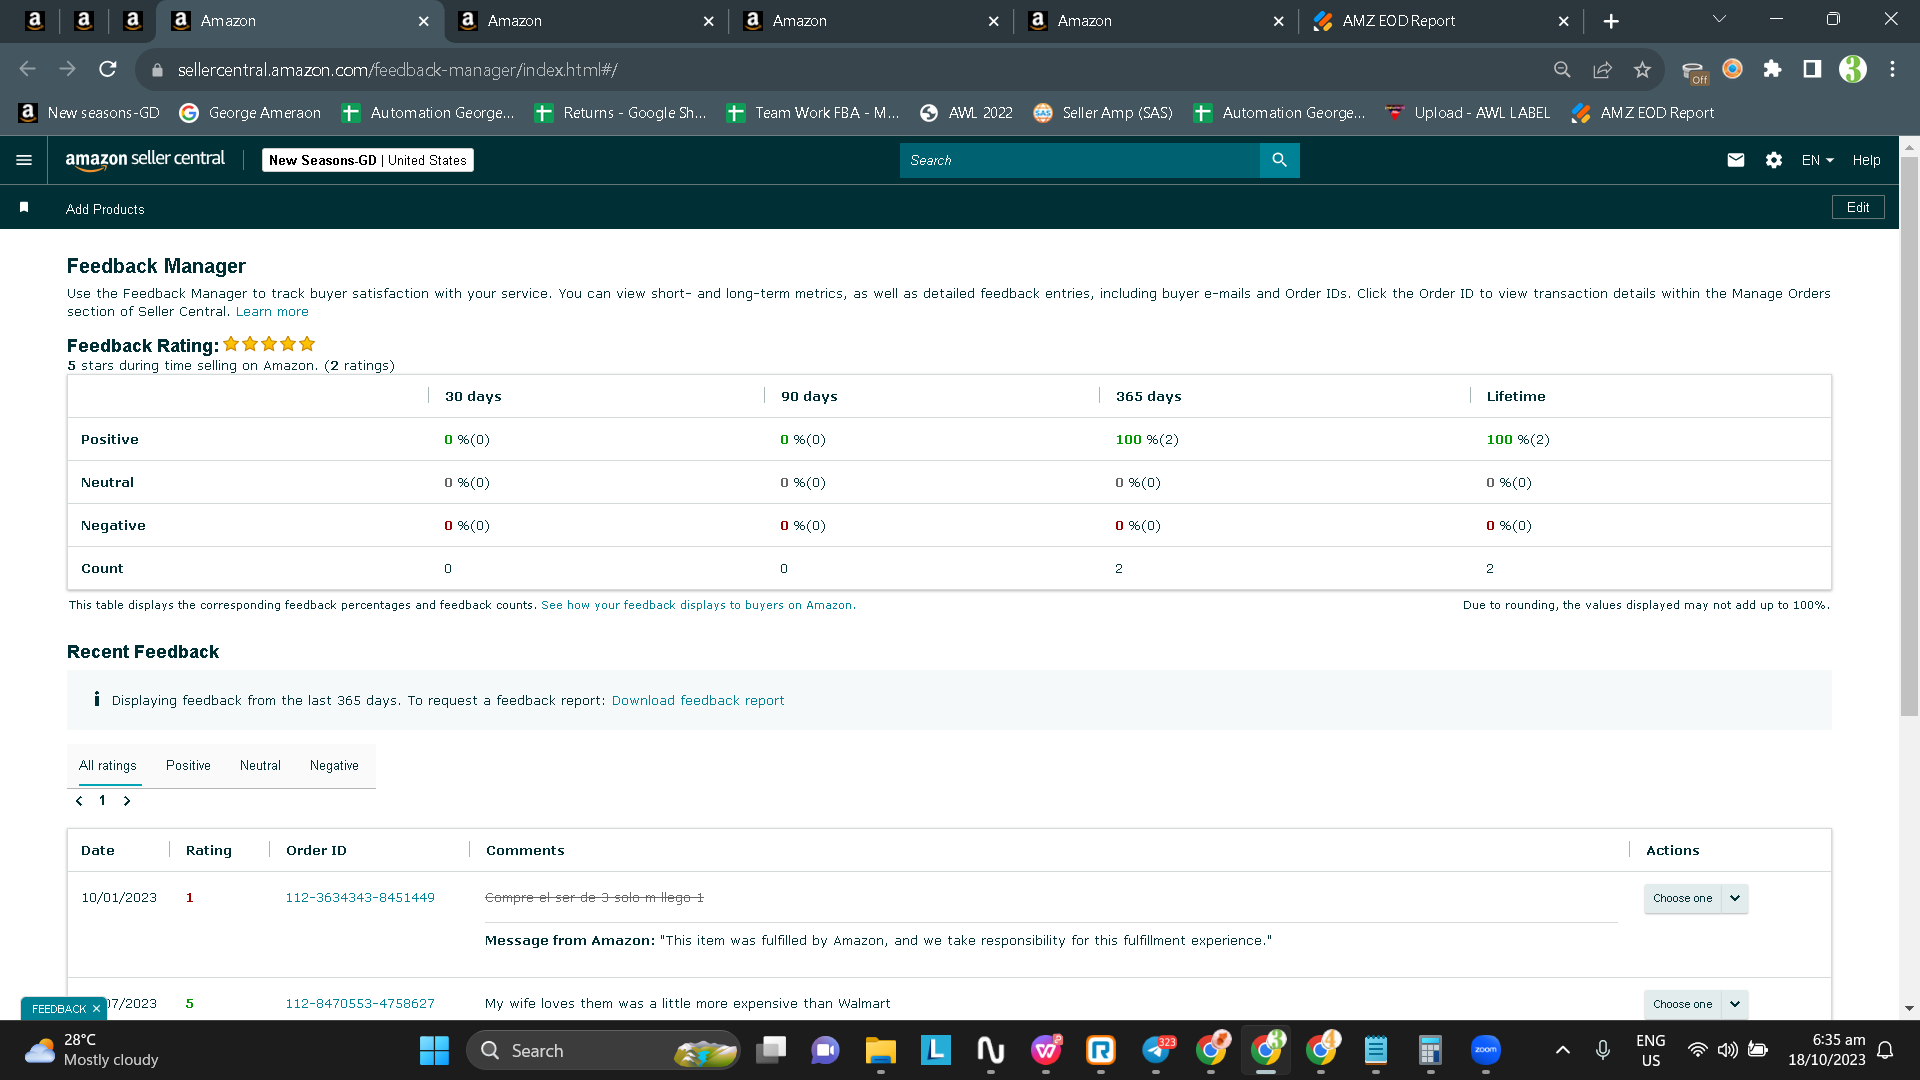Click the five-star Feedback Rating

tap(269, 344)
